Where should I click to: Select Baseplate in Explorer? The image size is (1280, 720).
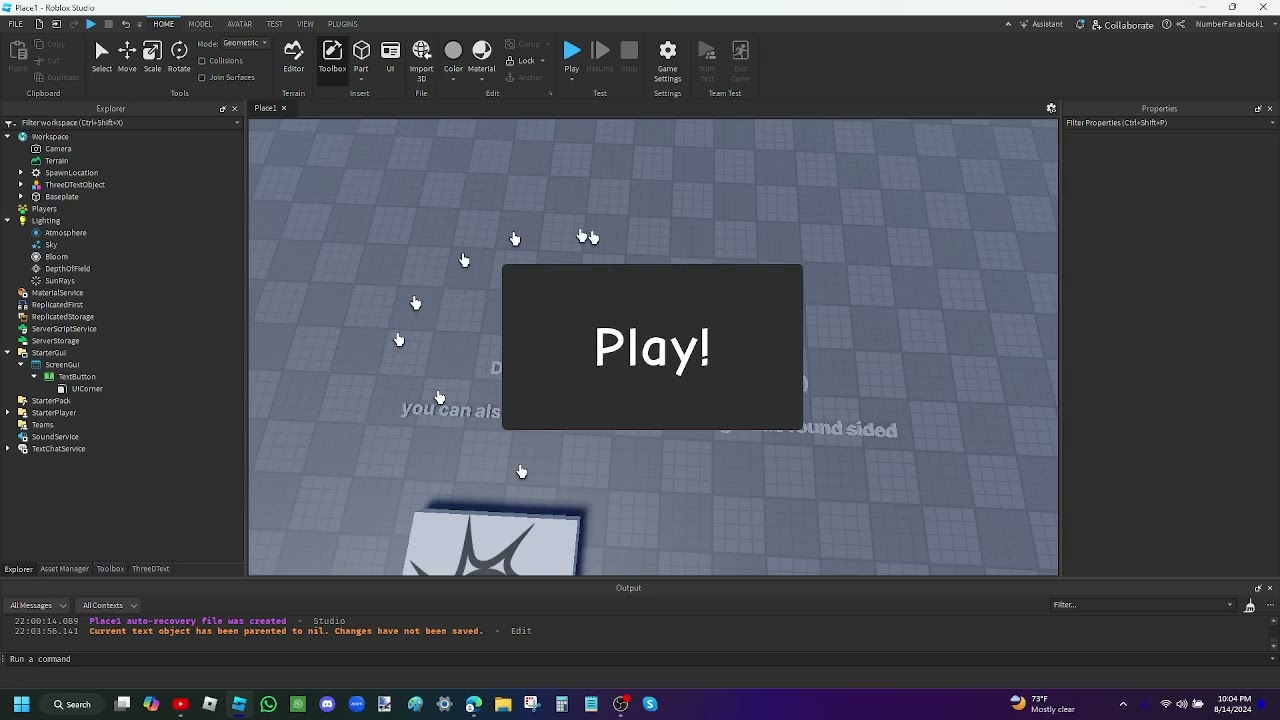(x=61, y=197)
